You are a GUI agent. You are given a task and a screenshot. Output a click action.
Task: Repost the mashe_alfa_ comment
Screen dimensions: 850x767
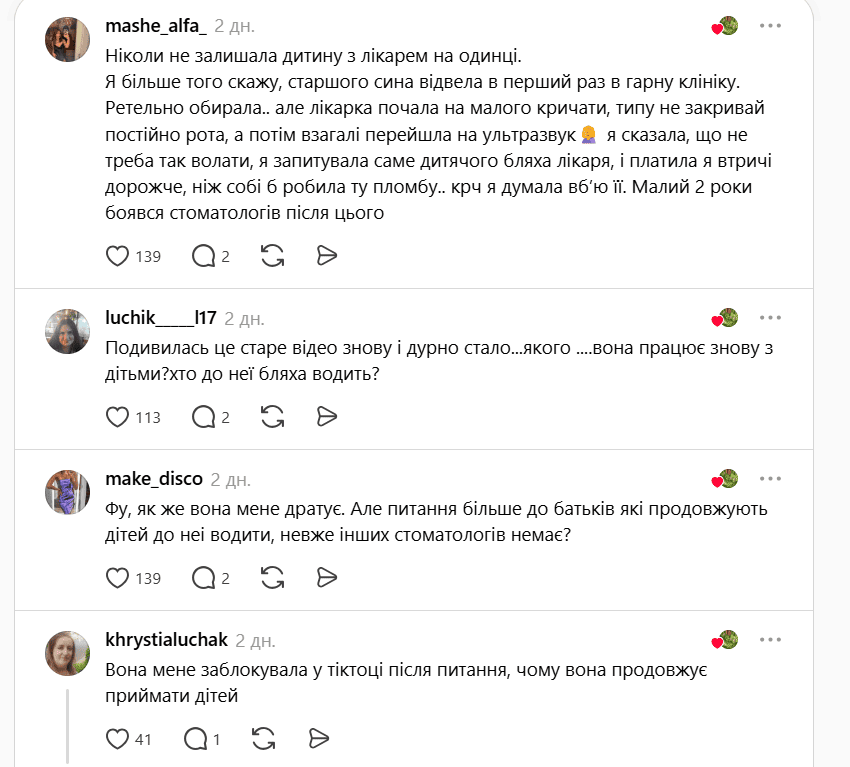pyautogui.click(x=272, y=256)
